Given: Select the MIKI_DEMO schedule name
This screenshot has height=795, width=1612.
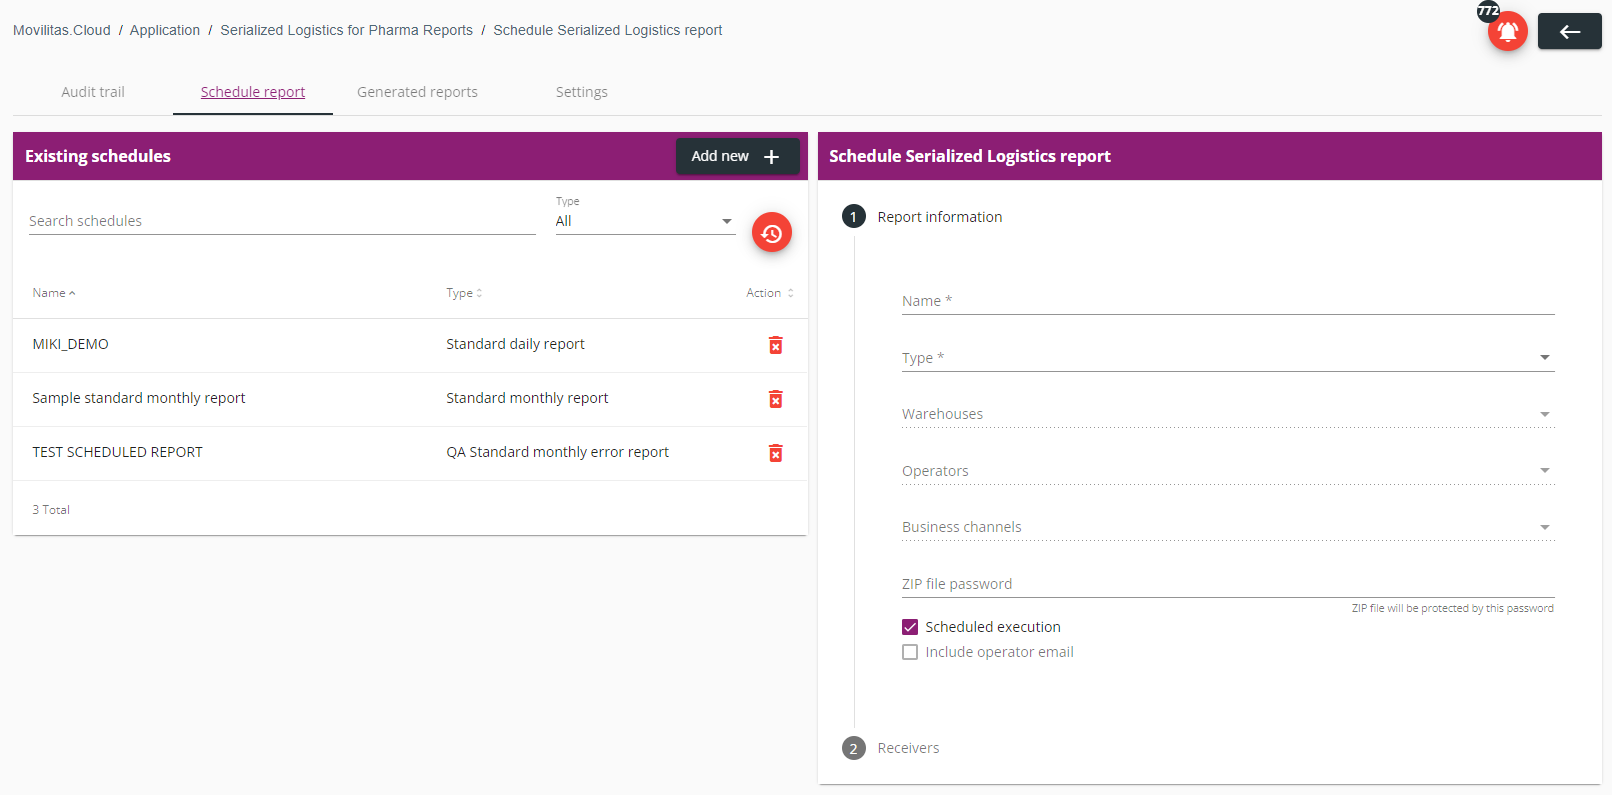Looking at the screenshot, I should (70, 344).
